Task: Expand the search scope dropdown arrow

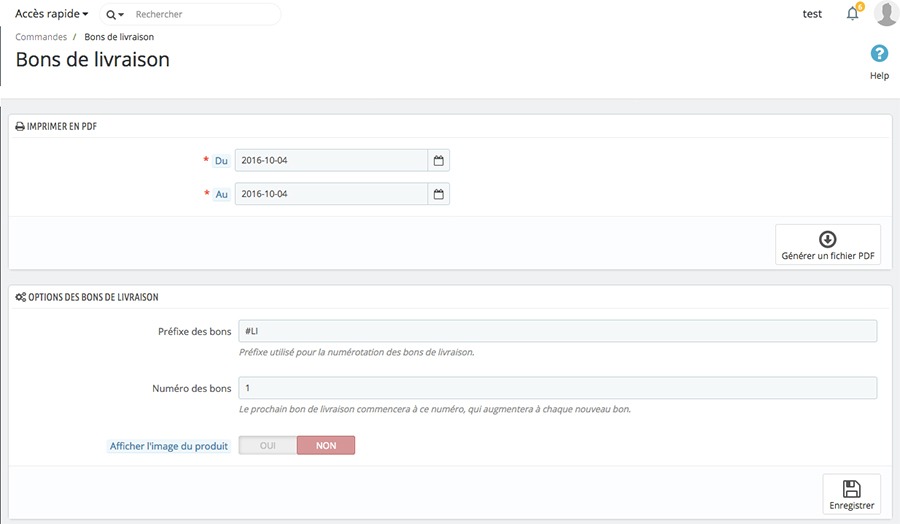Action: (121, 15)
